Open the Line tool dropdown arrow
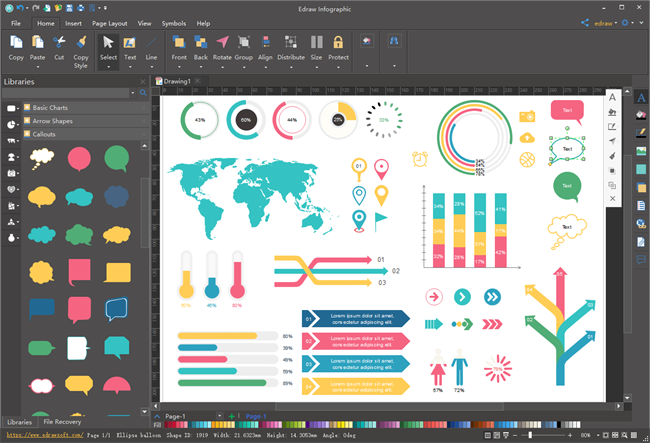 [x=151, y=66]
